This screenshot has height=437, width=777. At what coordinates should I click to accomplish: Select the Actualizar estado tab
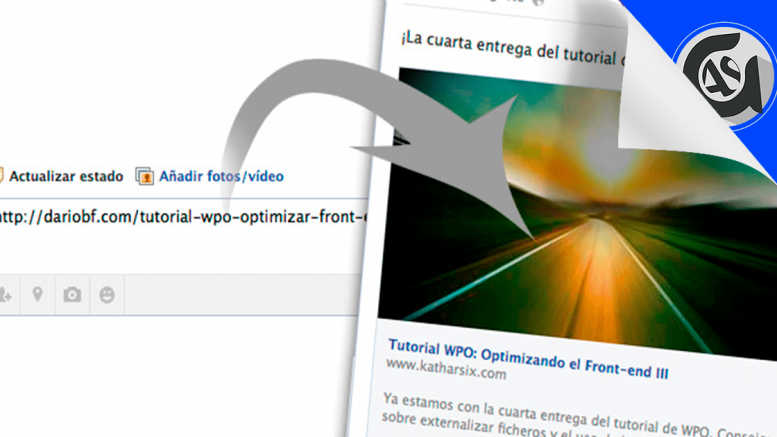point(66,176)
